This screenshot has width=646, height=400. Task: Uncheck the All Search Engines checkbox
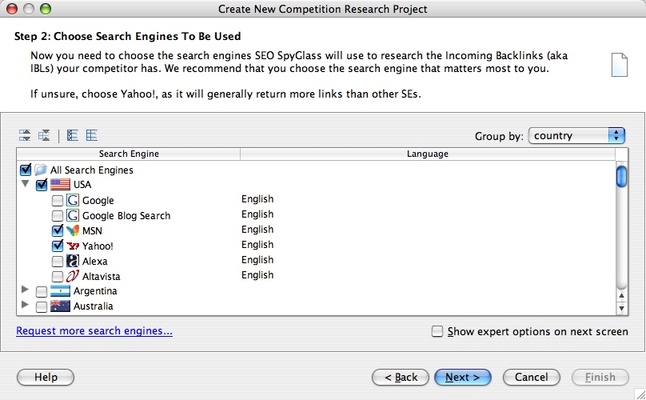point(26,169)
